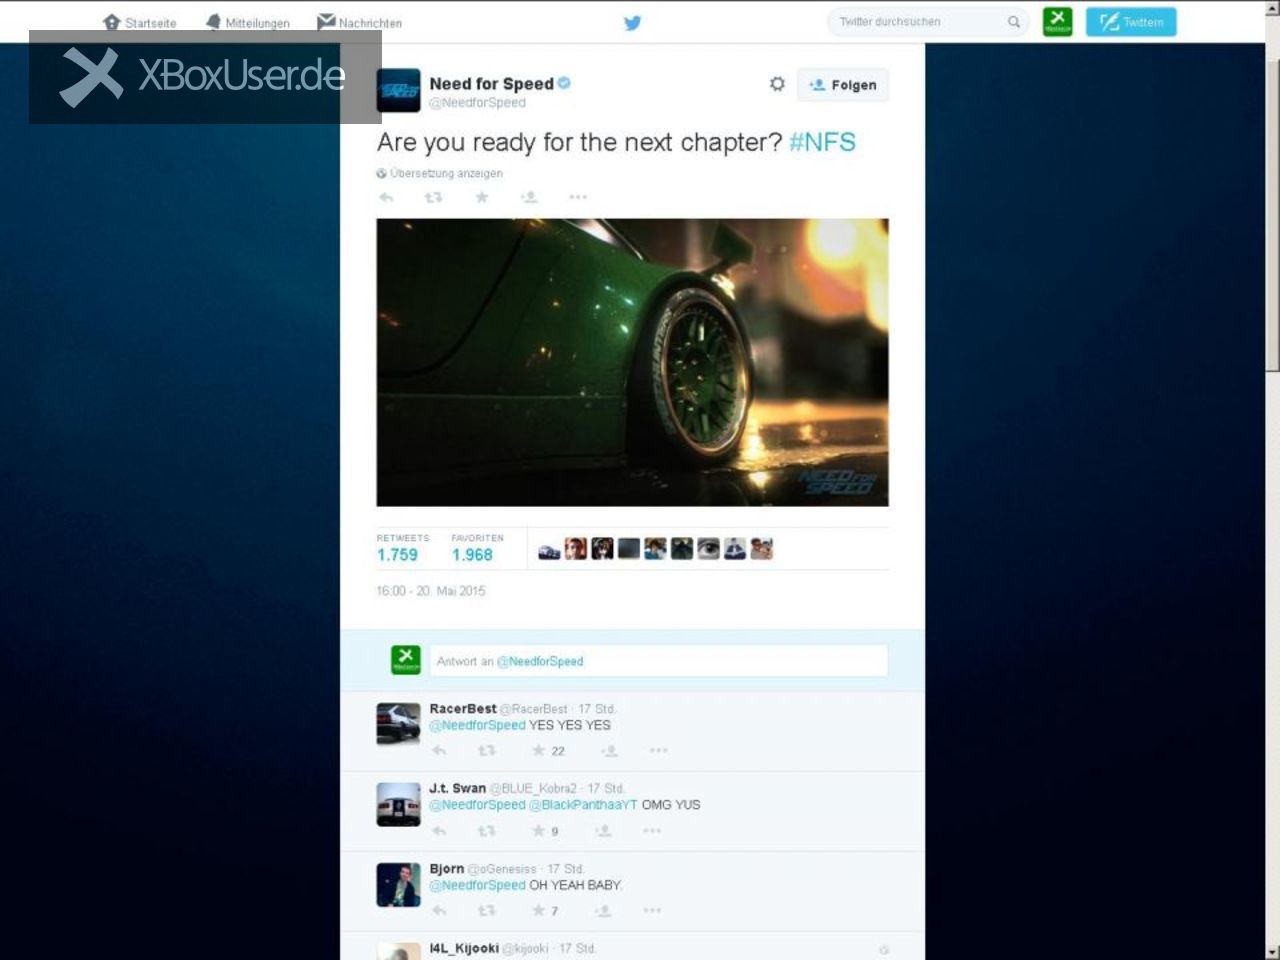Open the @NeedforSpeed mention in RacerBest's reply
This screenshot has height=960, width=1280.
click(x=477, y=725)
